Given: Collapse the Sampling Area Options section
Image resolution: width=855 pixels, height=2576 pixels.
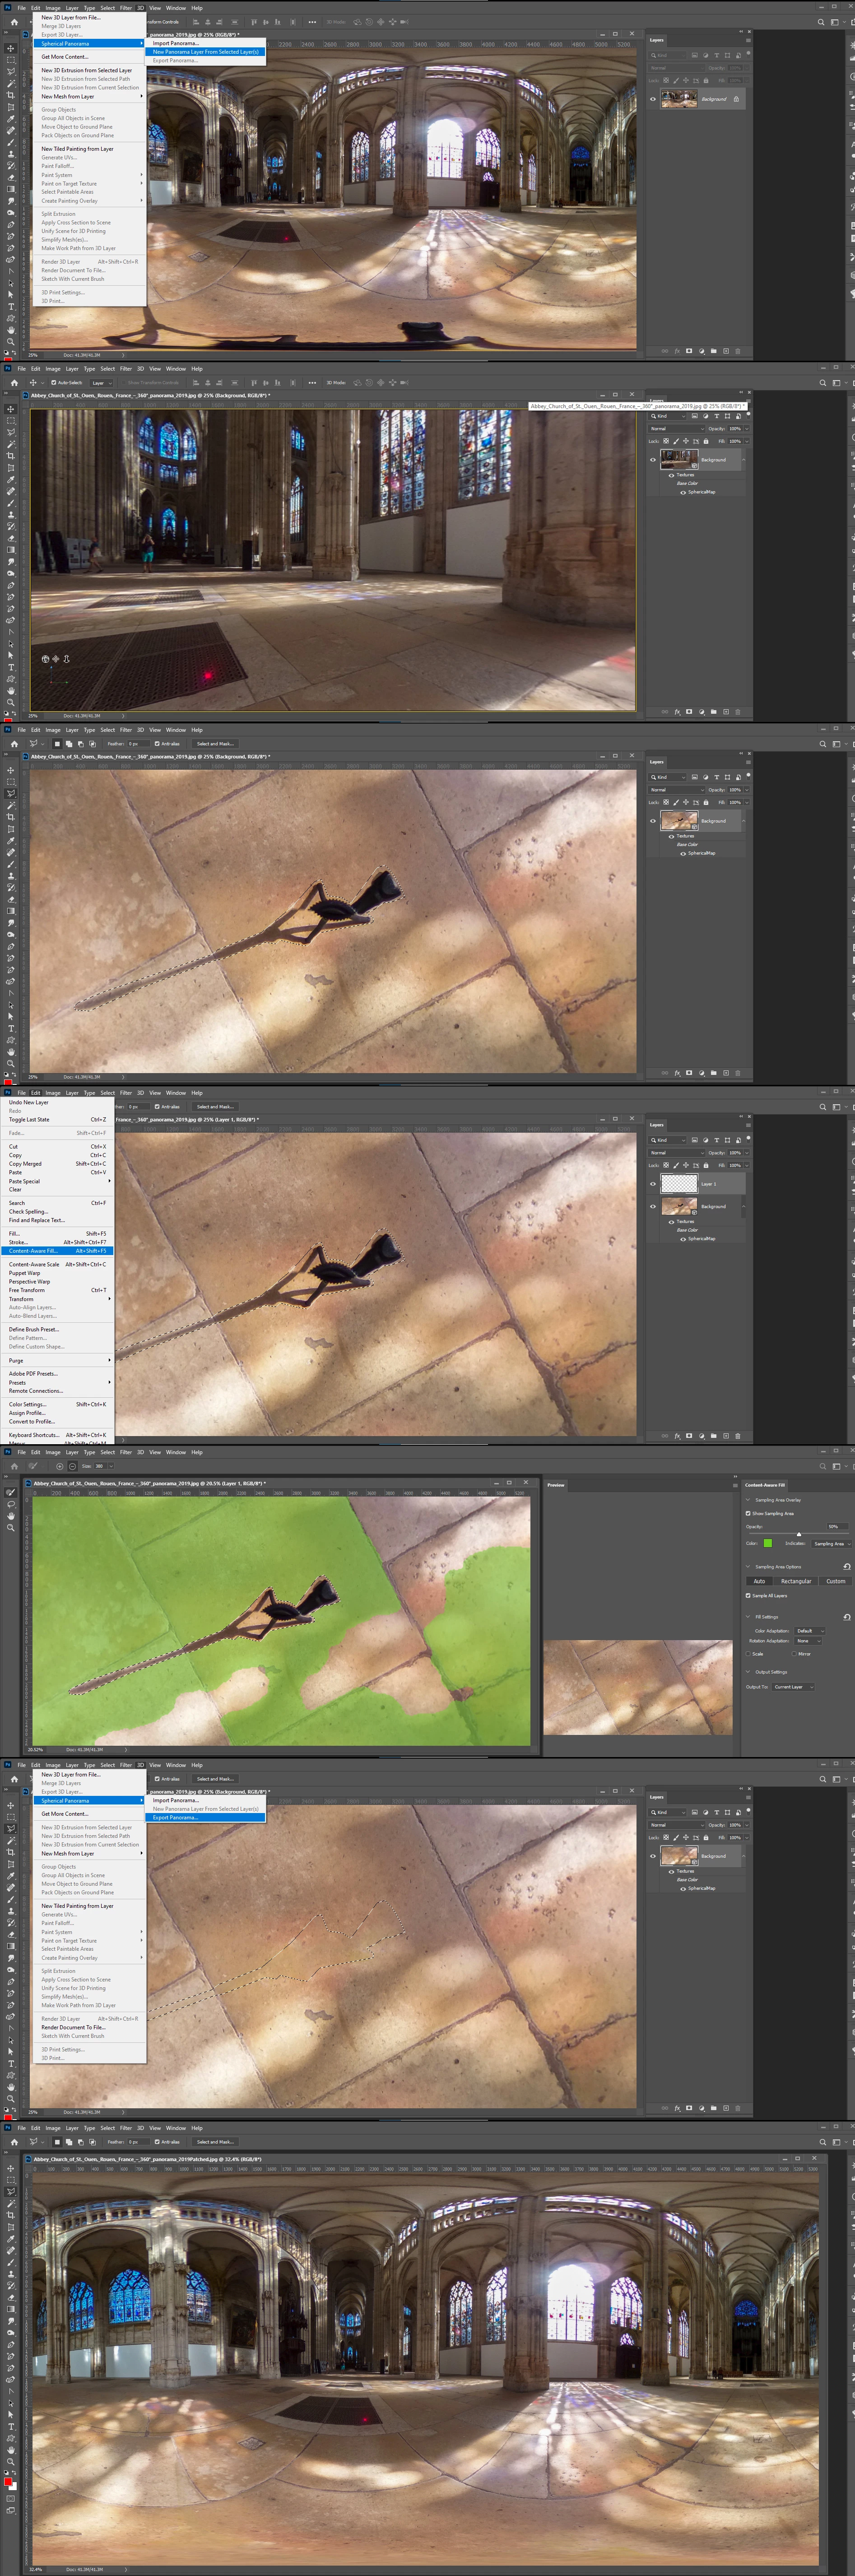Looking at the screenshot, I should click(748, 1567).
